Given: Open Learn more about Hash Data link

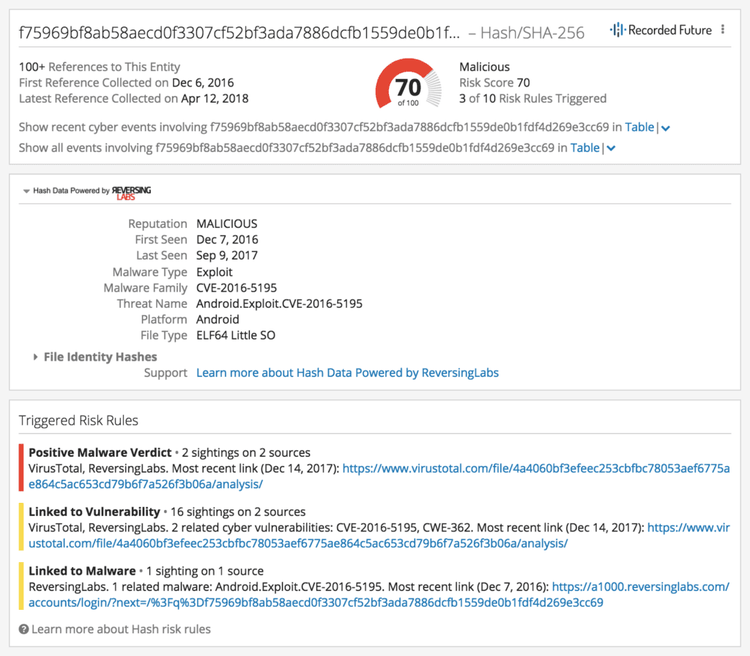Looking at the screenshot, I should tap(347, 373).
